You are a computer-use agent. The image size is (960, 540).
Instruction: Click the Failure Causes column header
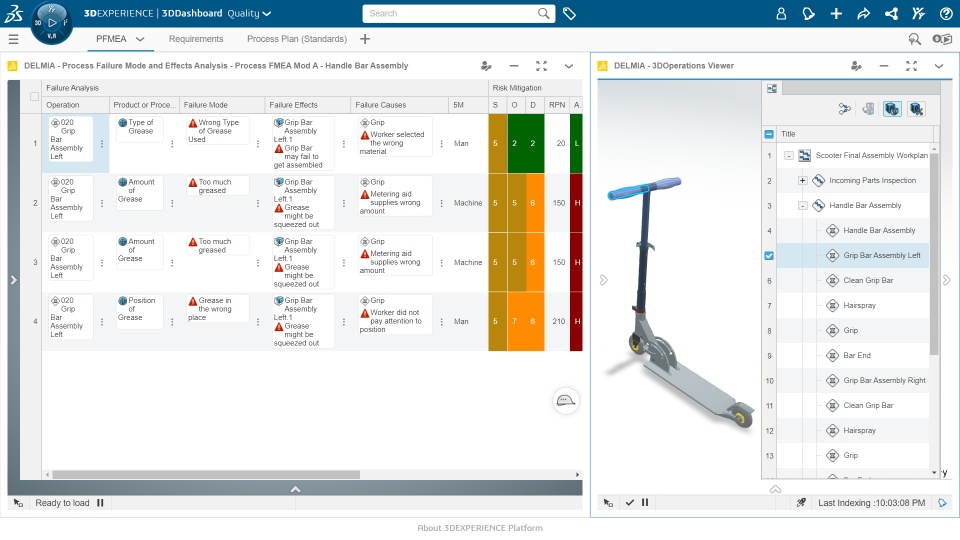pos(399,105)
